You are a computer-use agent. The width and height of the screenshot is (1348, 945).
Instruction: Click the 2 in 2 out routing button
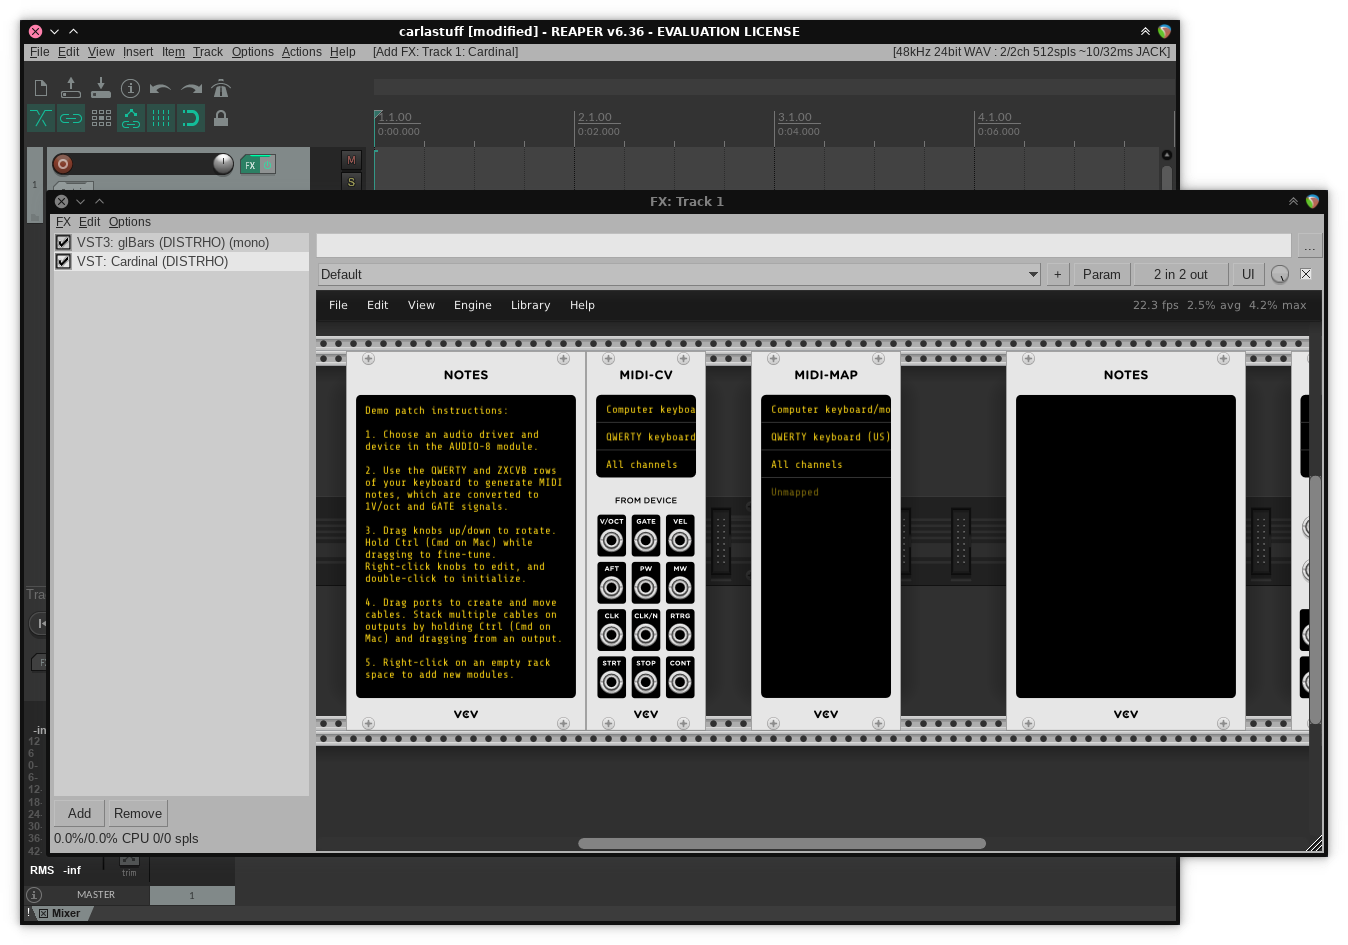(x=1180, y=274)
